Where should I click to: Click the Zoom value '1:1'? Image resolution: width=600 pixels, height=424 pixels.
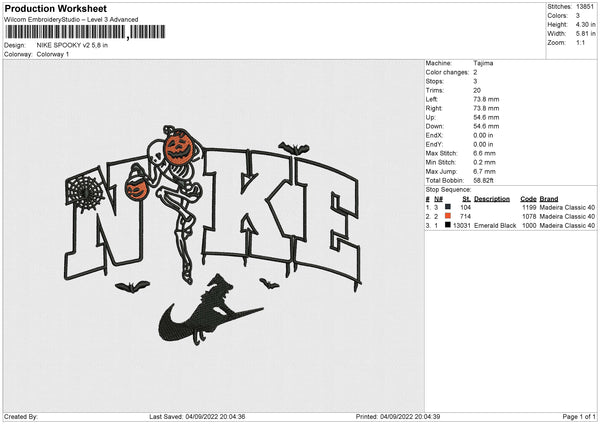click(x=580, y=42)
